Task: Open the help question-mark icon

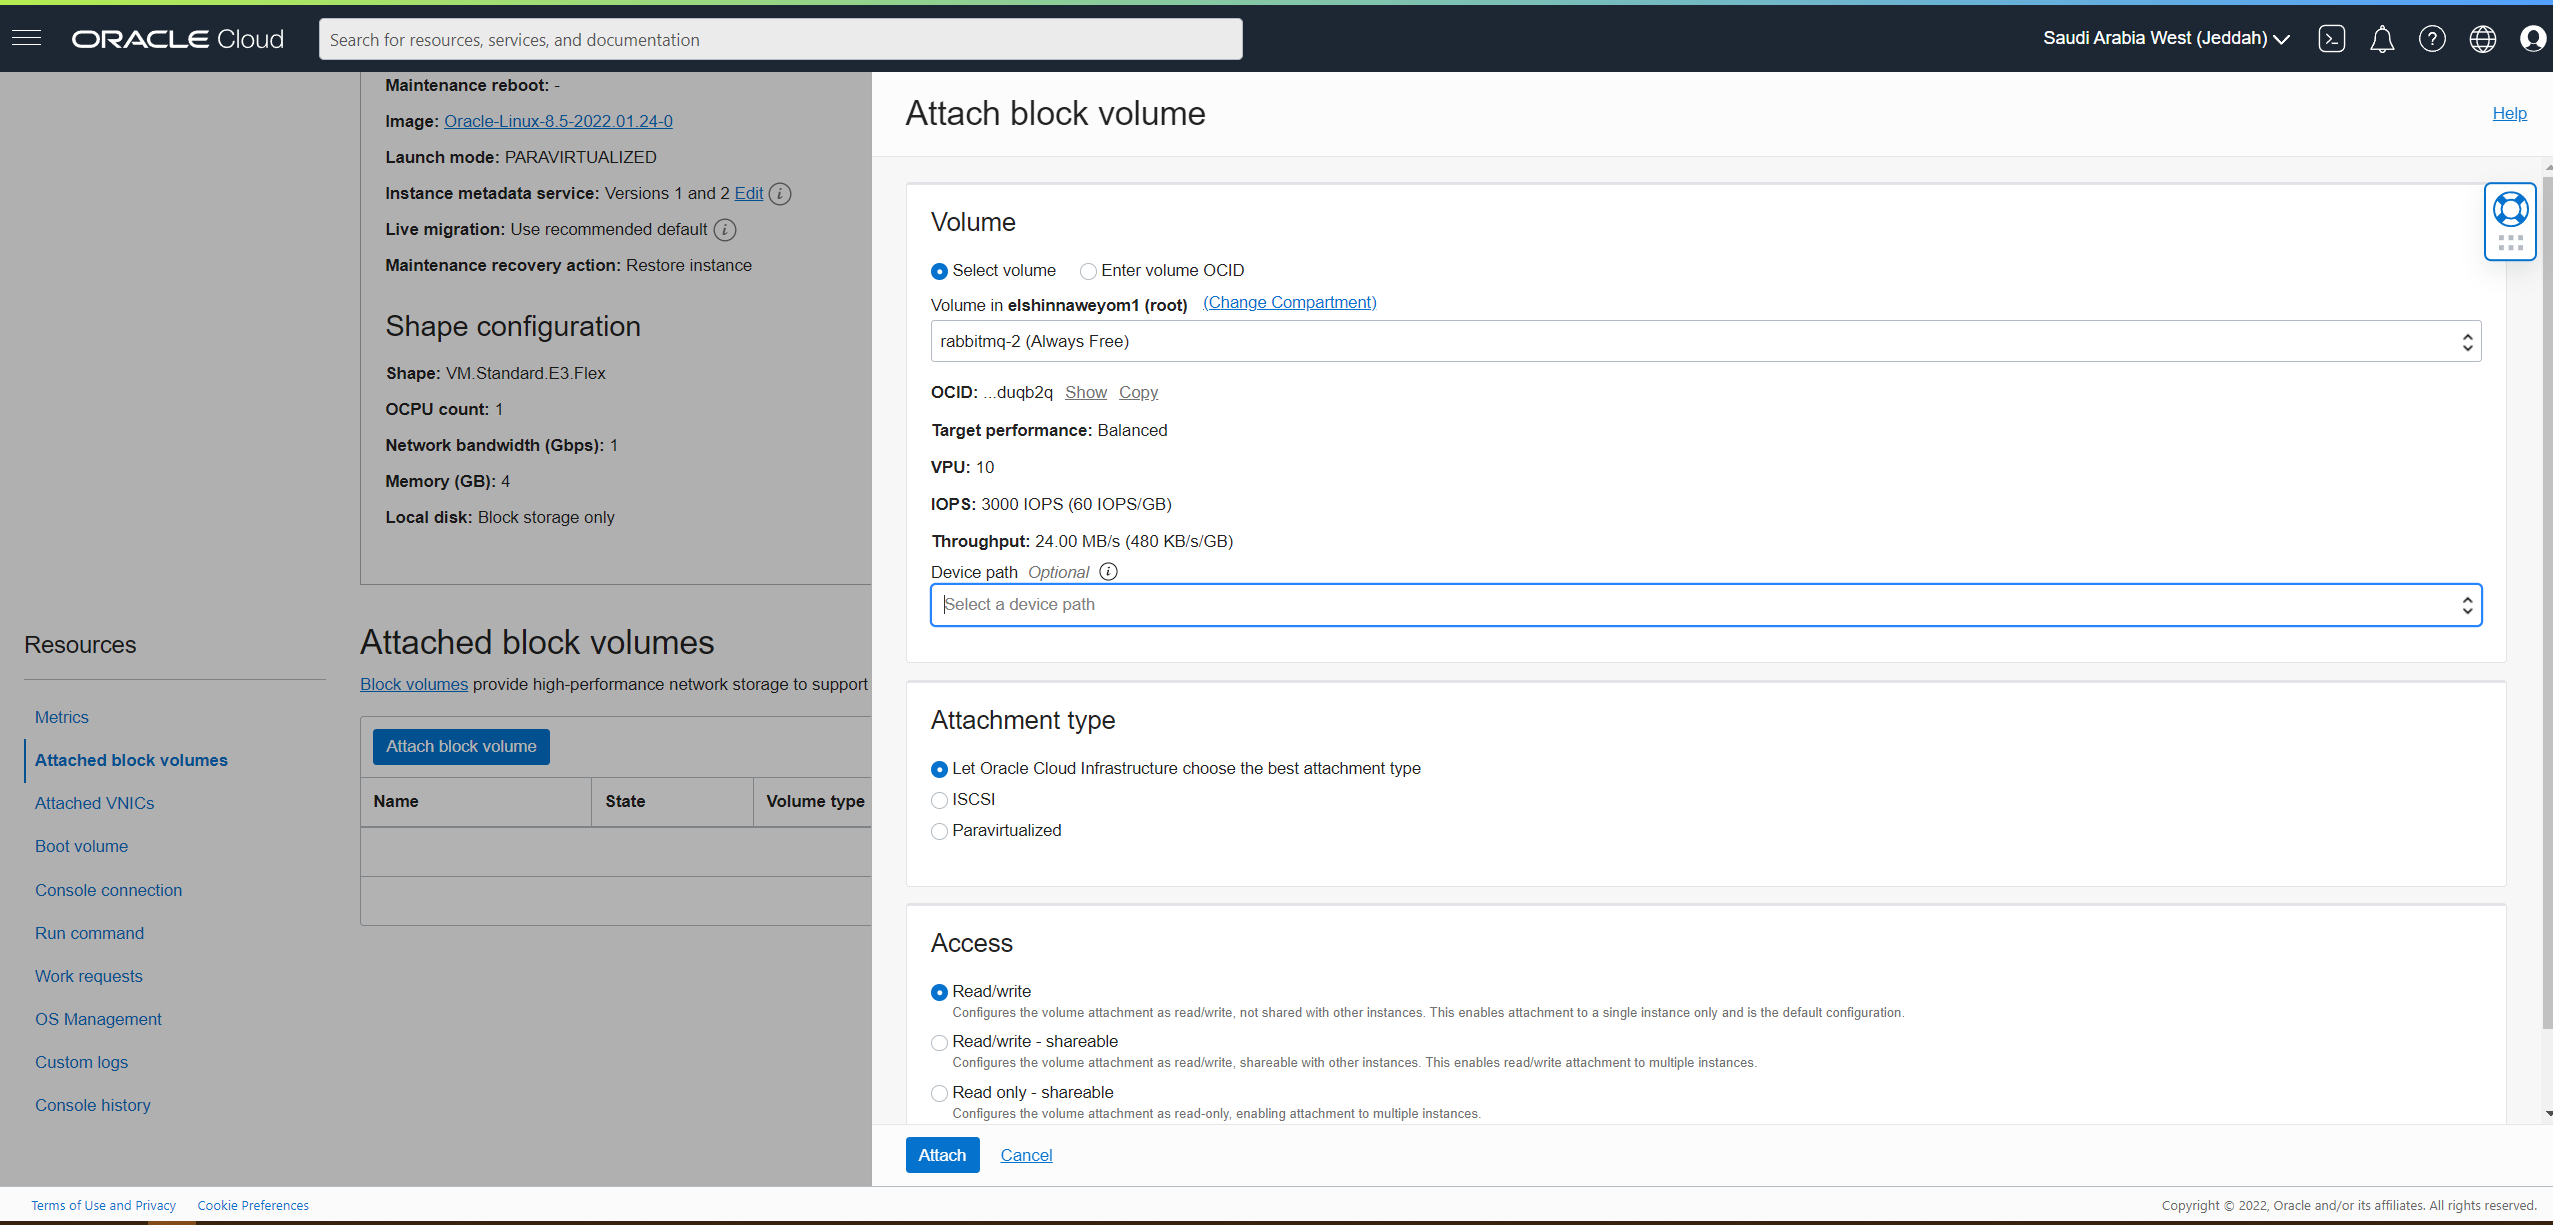Action: coord(2433,39)
